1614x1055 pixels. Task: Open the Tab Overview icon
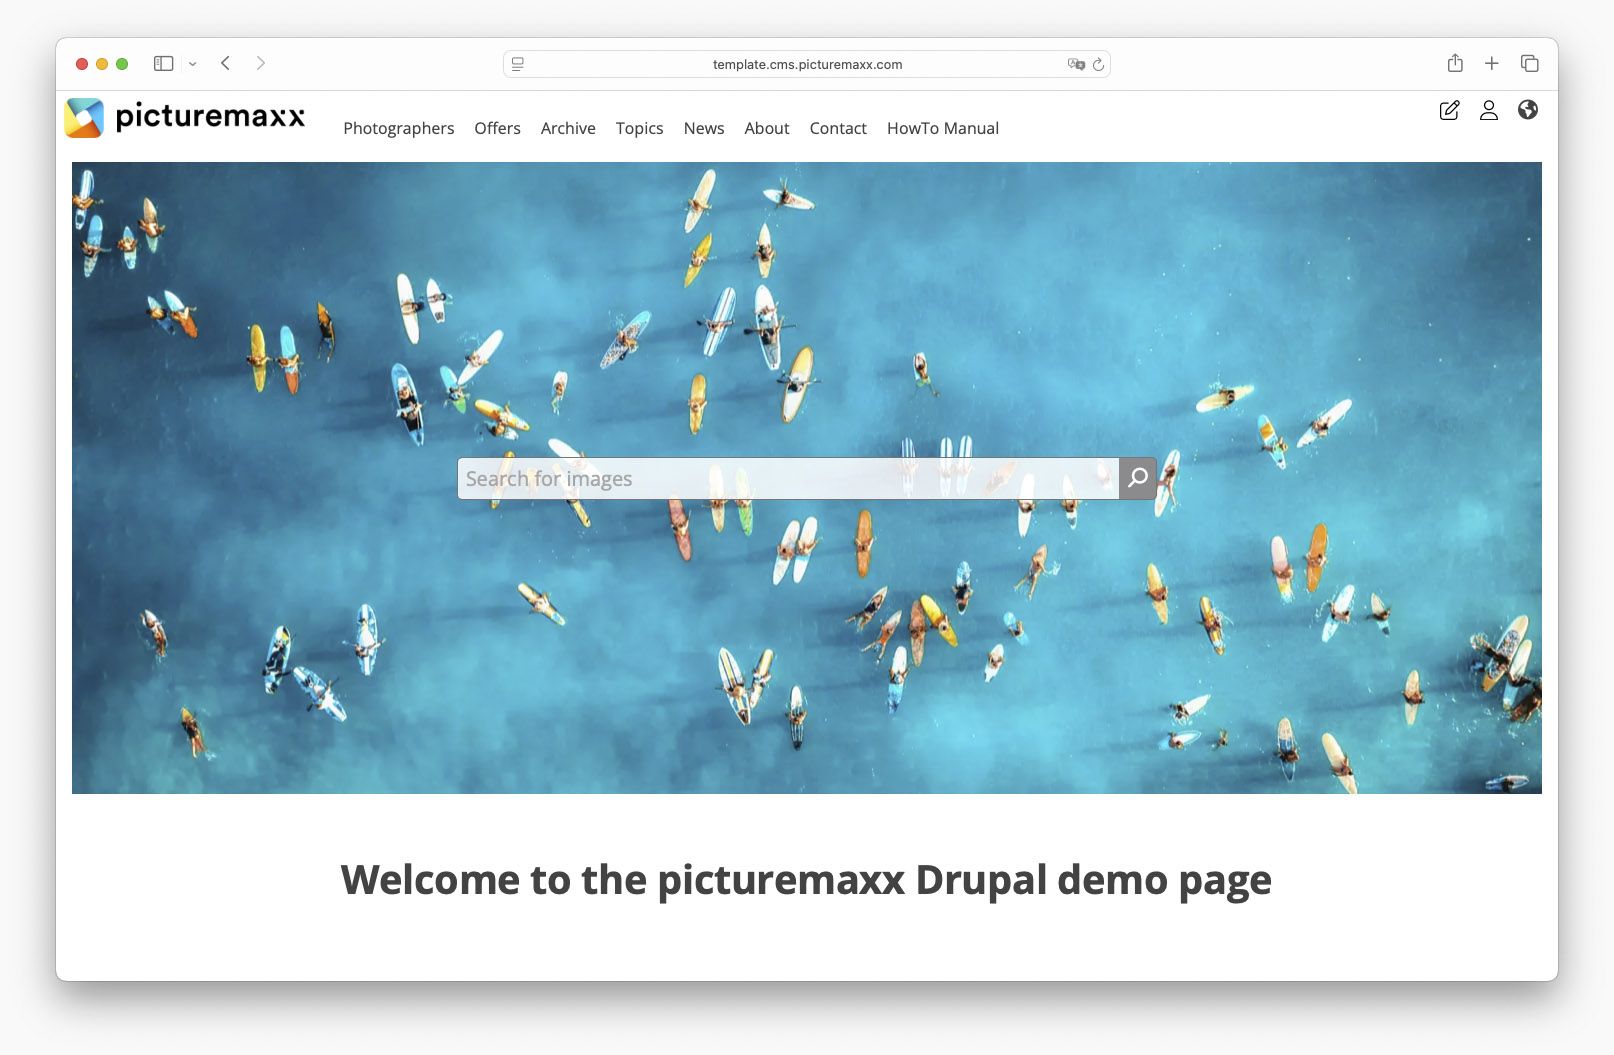pyautogui.click(x=1529, y=62)
